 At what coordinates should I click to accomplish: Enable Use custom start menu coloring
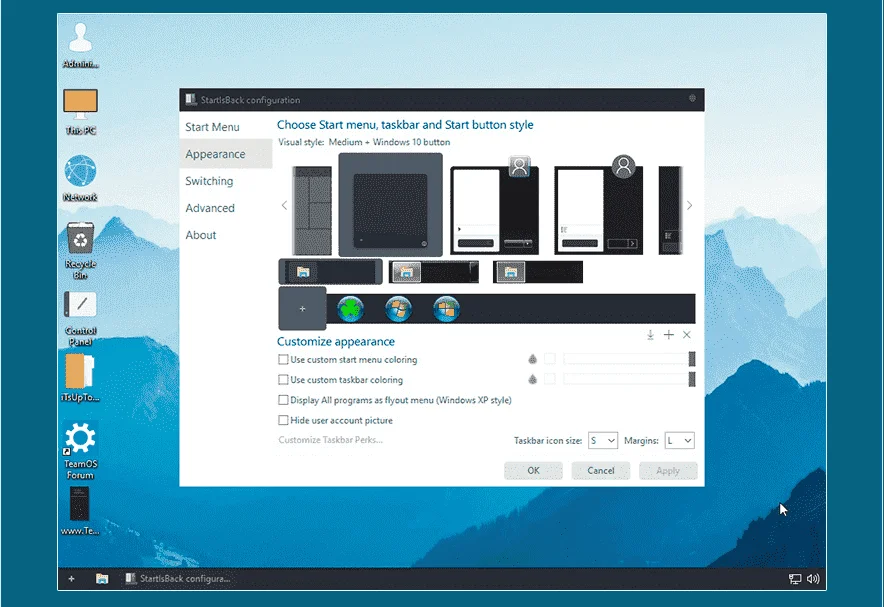pyautogui.click(x=283, y=359)
